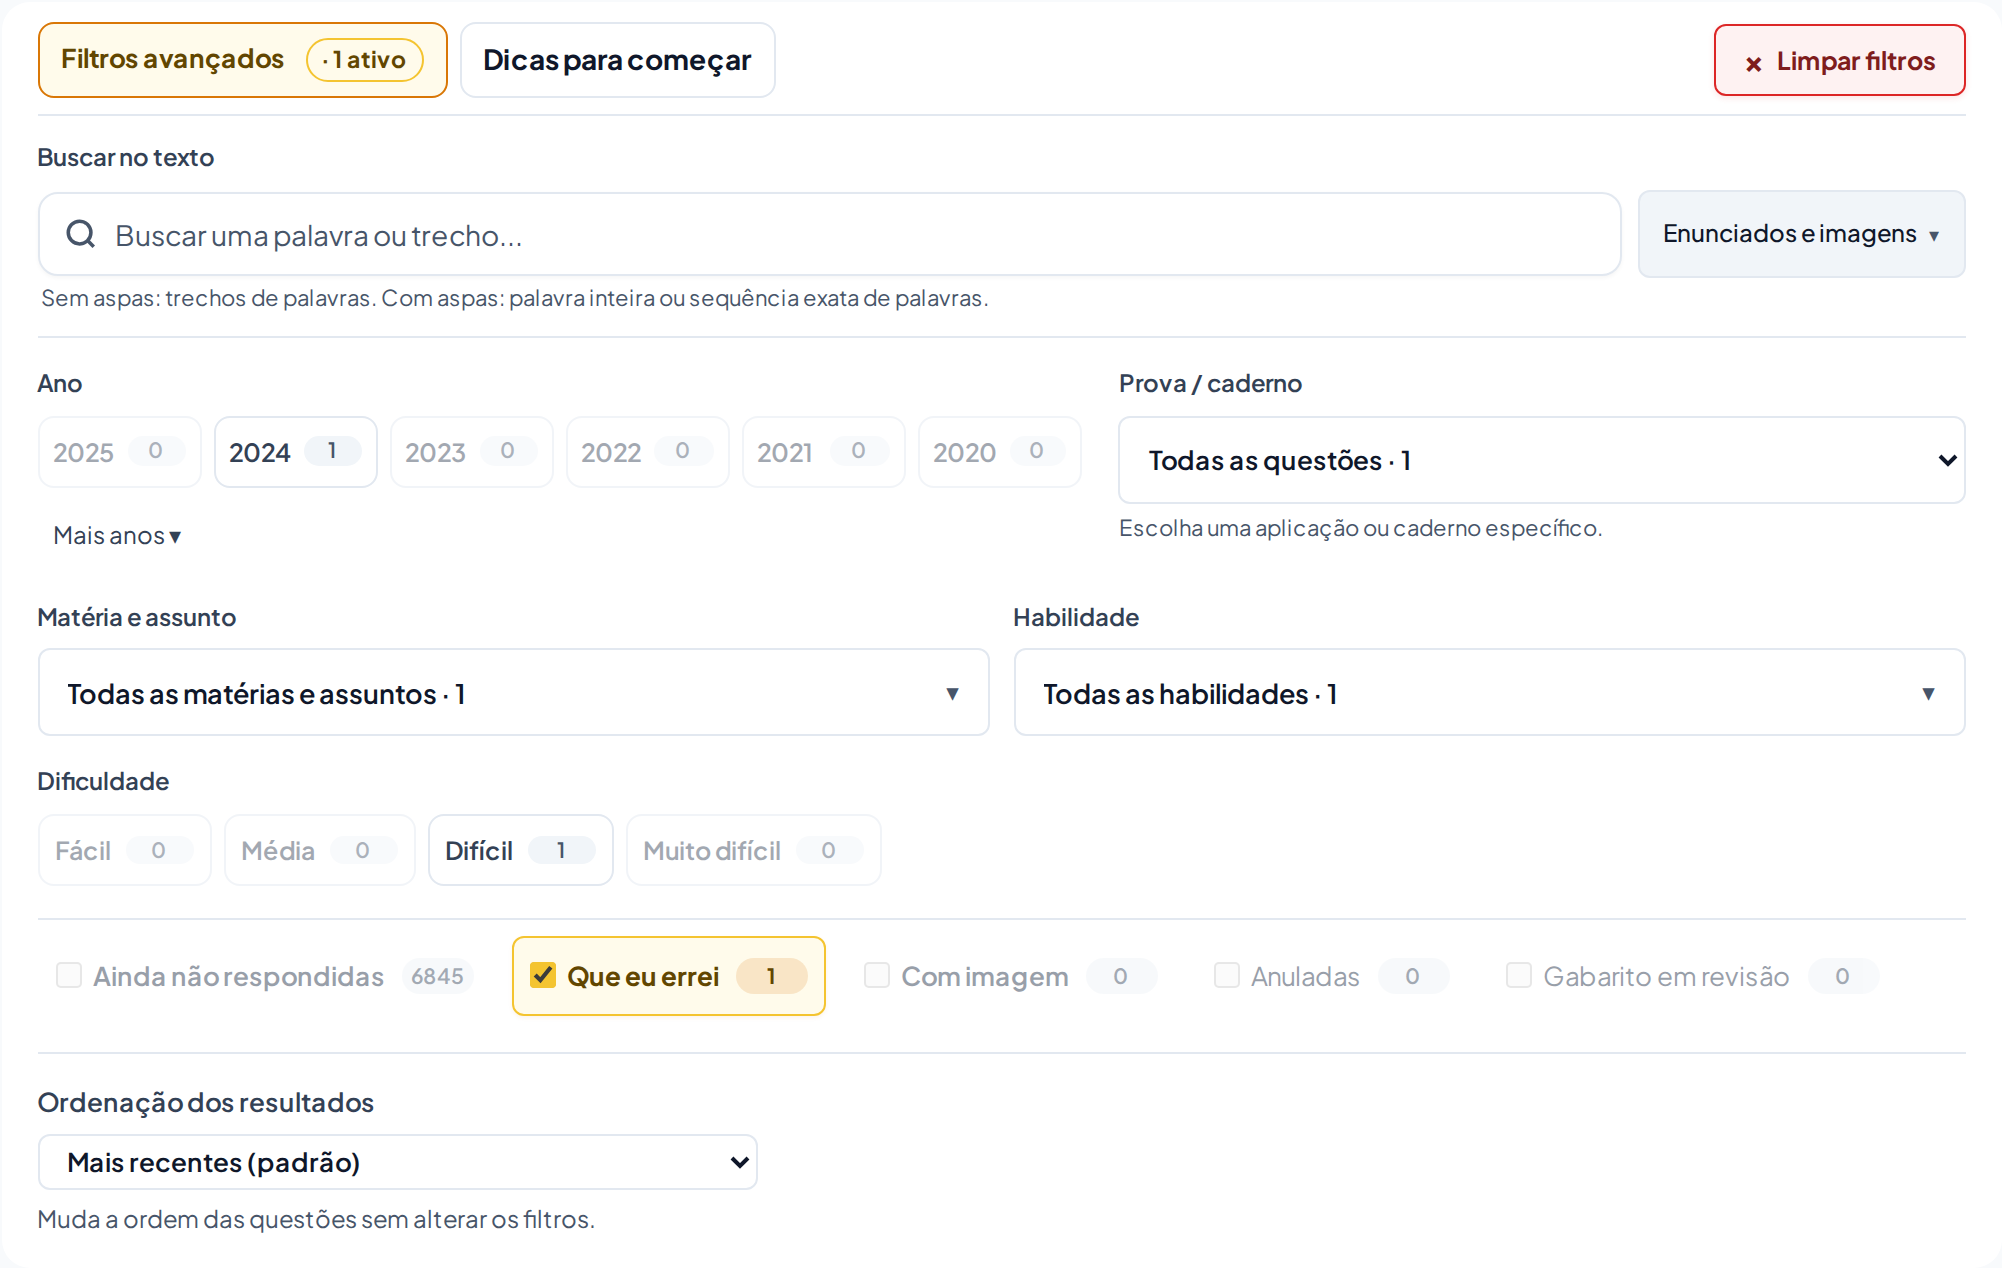
Task: Click the triangle arrow in Habilidade field
Action: (1928, 694)
